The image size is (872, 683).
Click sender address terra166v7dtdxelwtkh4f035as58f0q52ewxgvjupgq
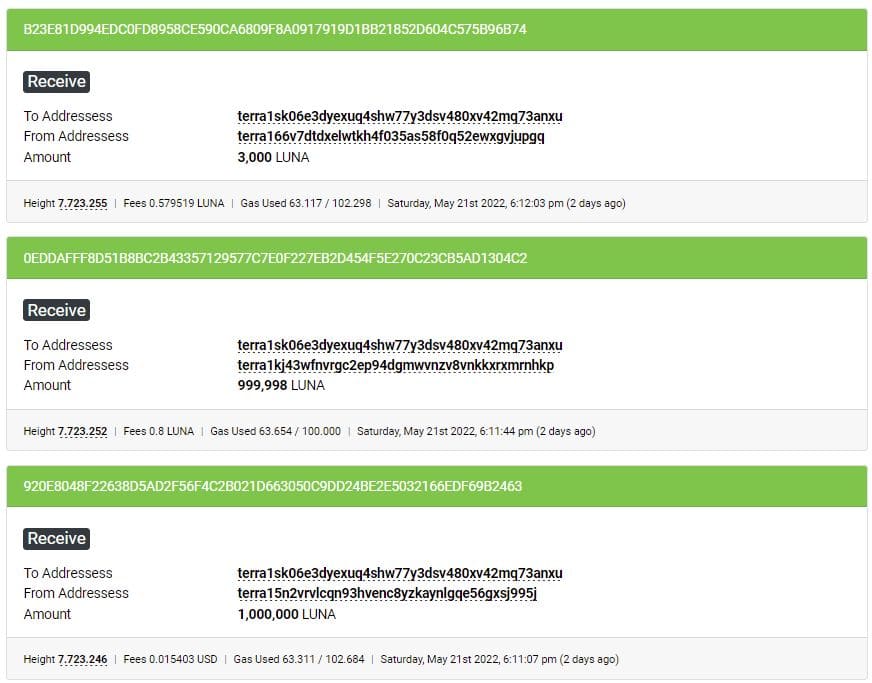391,136
